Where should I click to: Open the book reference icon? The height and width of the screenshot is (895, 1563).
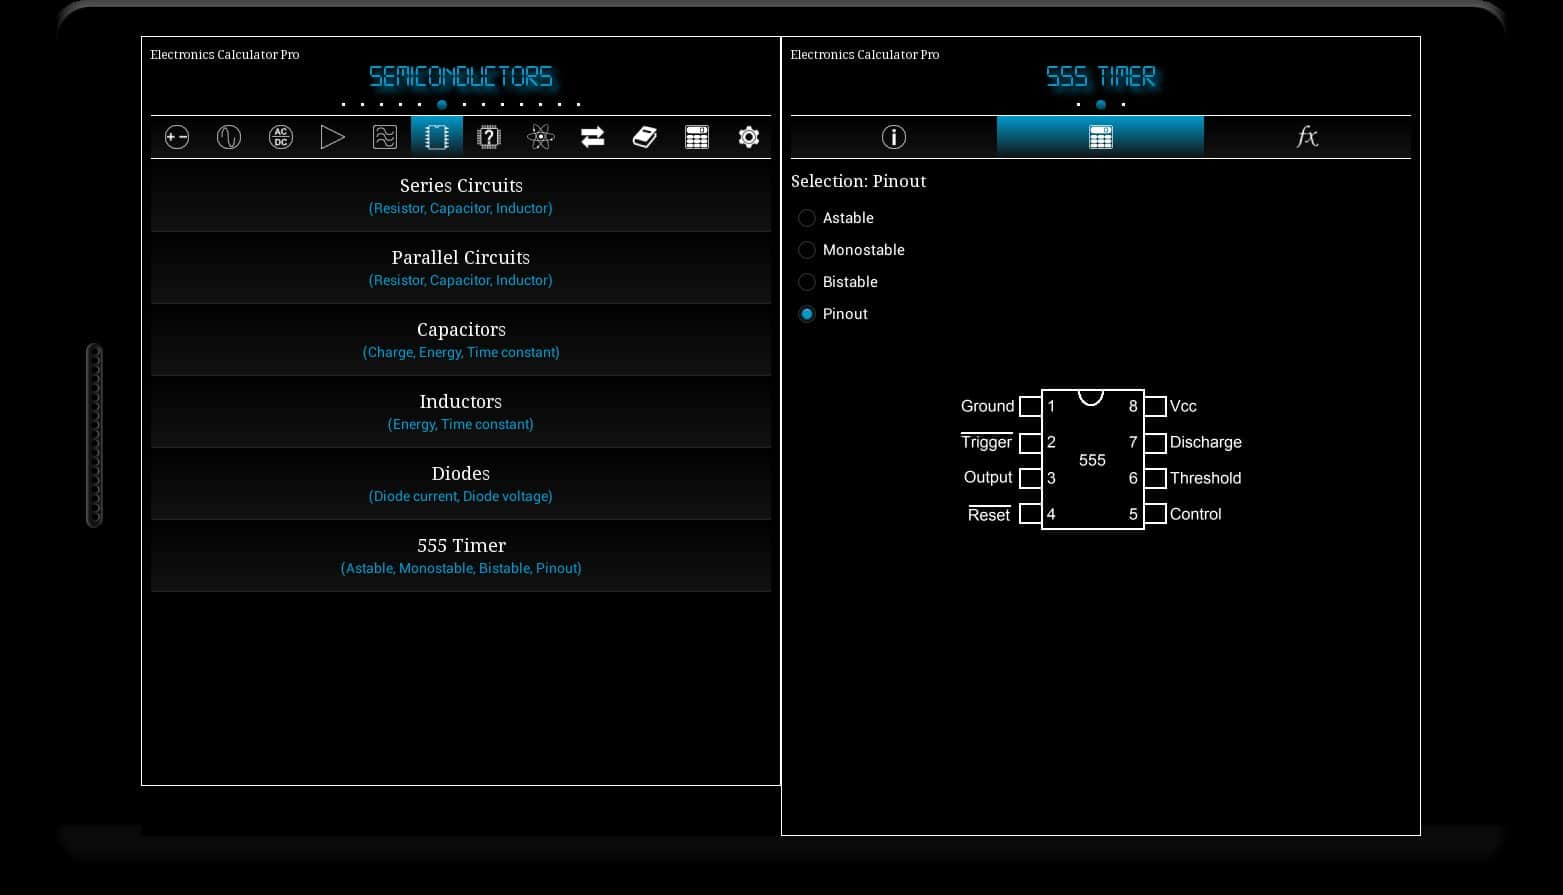coord(645,137)
